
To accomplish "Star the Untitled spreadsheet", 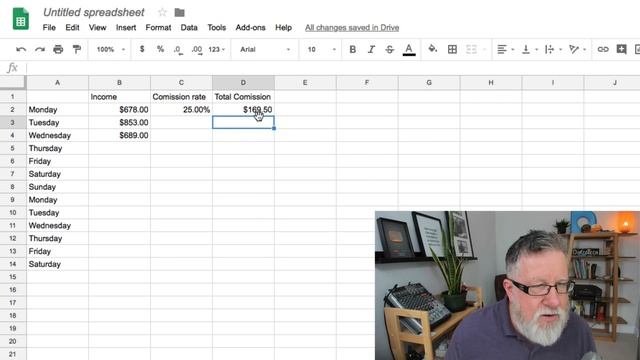I will [162, 12].
